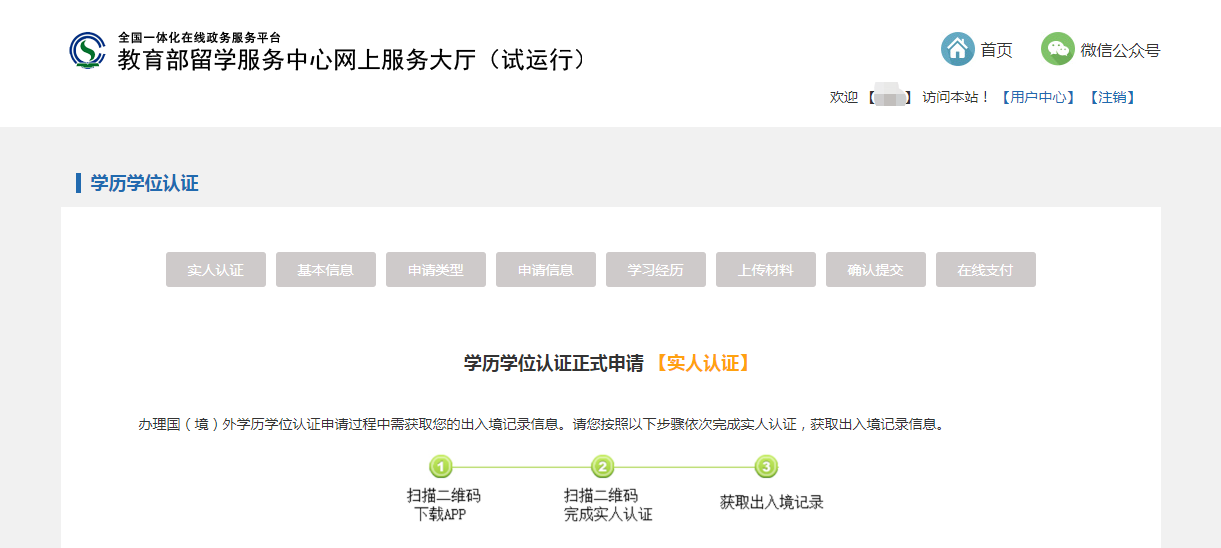Click step 3 green circle marker
The height and width of the screenshot is (548, 1221).
pos(765,467)
